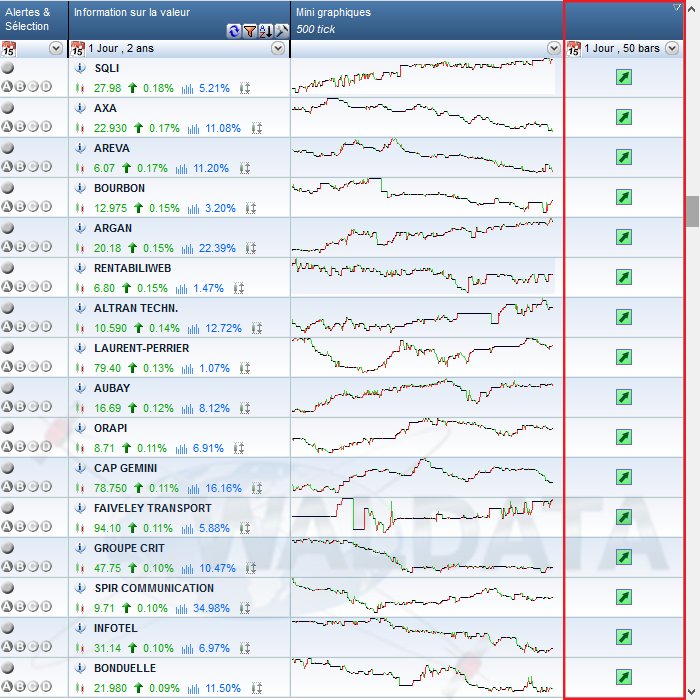The height and width of the screenshot is (700, 700).
Task: Open the info bubble icon for SQLI
Action: point(80,68)
